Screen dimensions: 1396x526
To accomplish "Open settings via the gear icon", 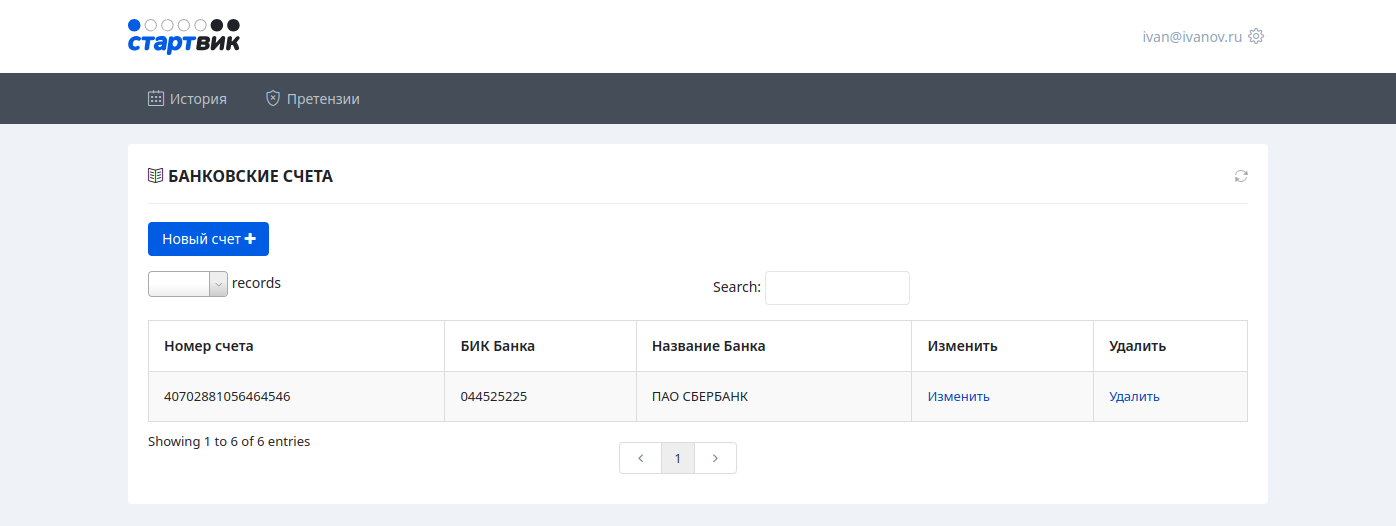I will (x=1256, y=36).
